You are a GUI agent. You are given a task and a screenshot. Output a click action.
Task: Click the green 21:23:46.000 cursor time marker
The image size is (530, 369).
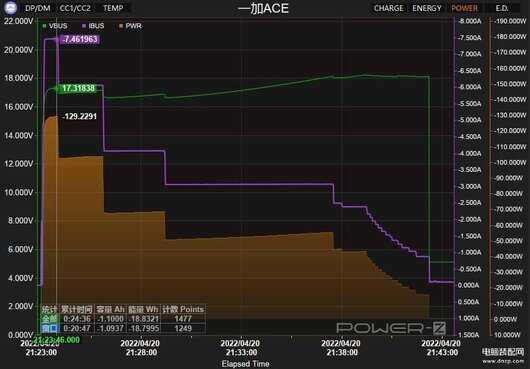57,340
